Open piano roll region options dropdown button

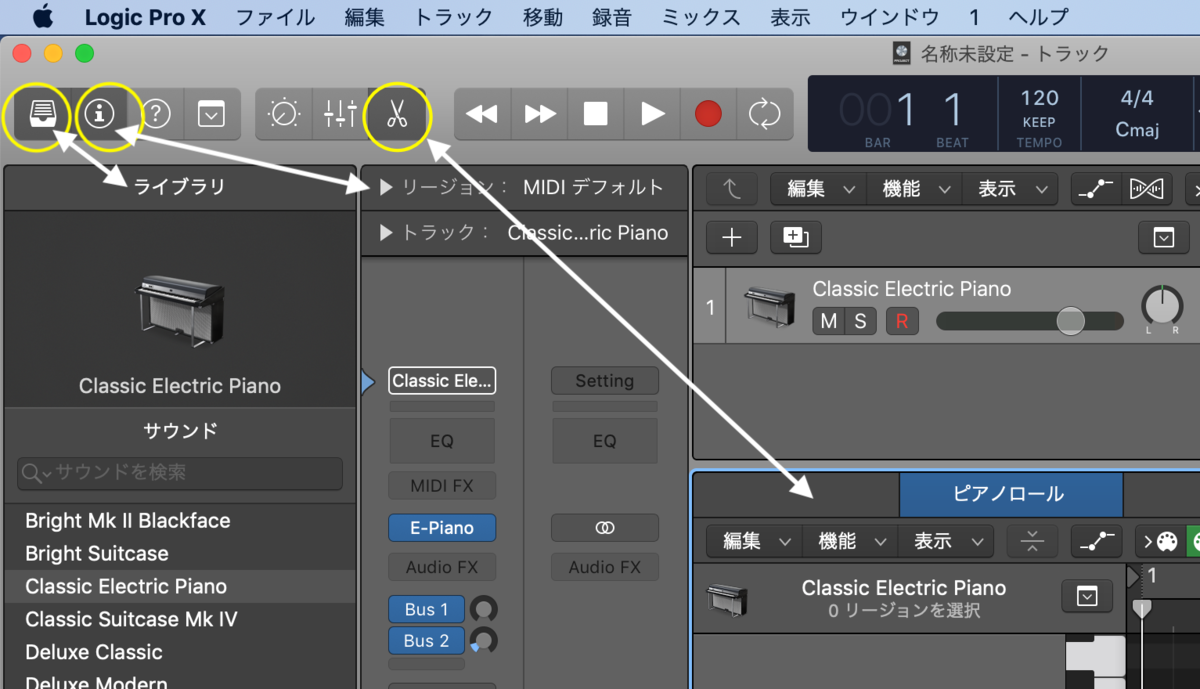(x=1087, y=597)
